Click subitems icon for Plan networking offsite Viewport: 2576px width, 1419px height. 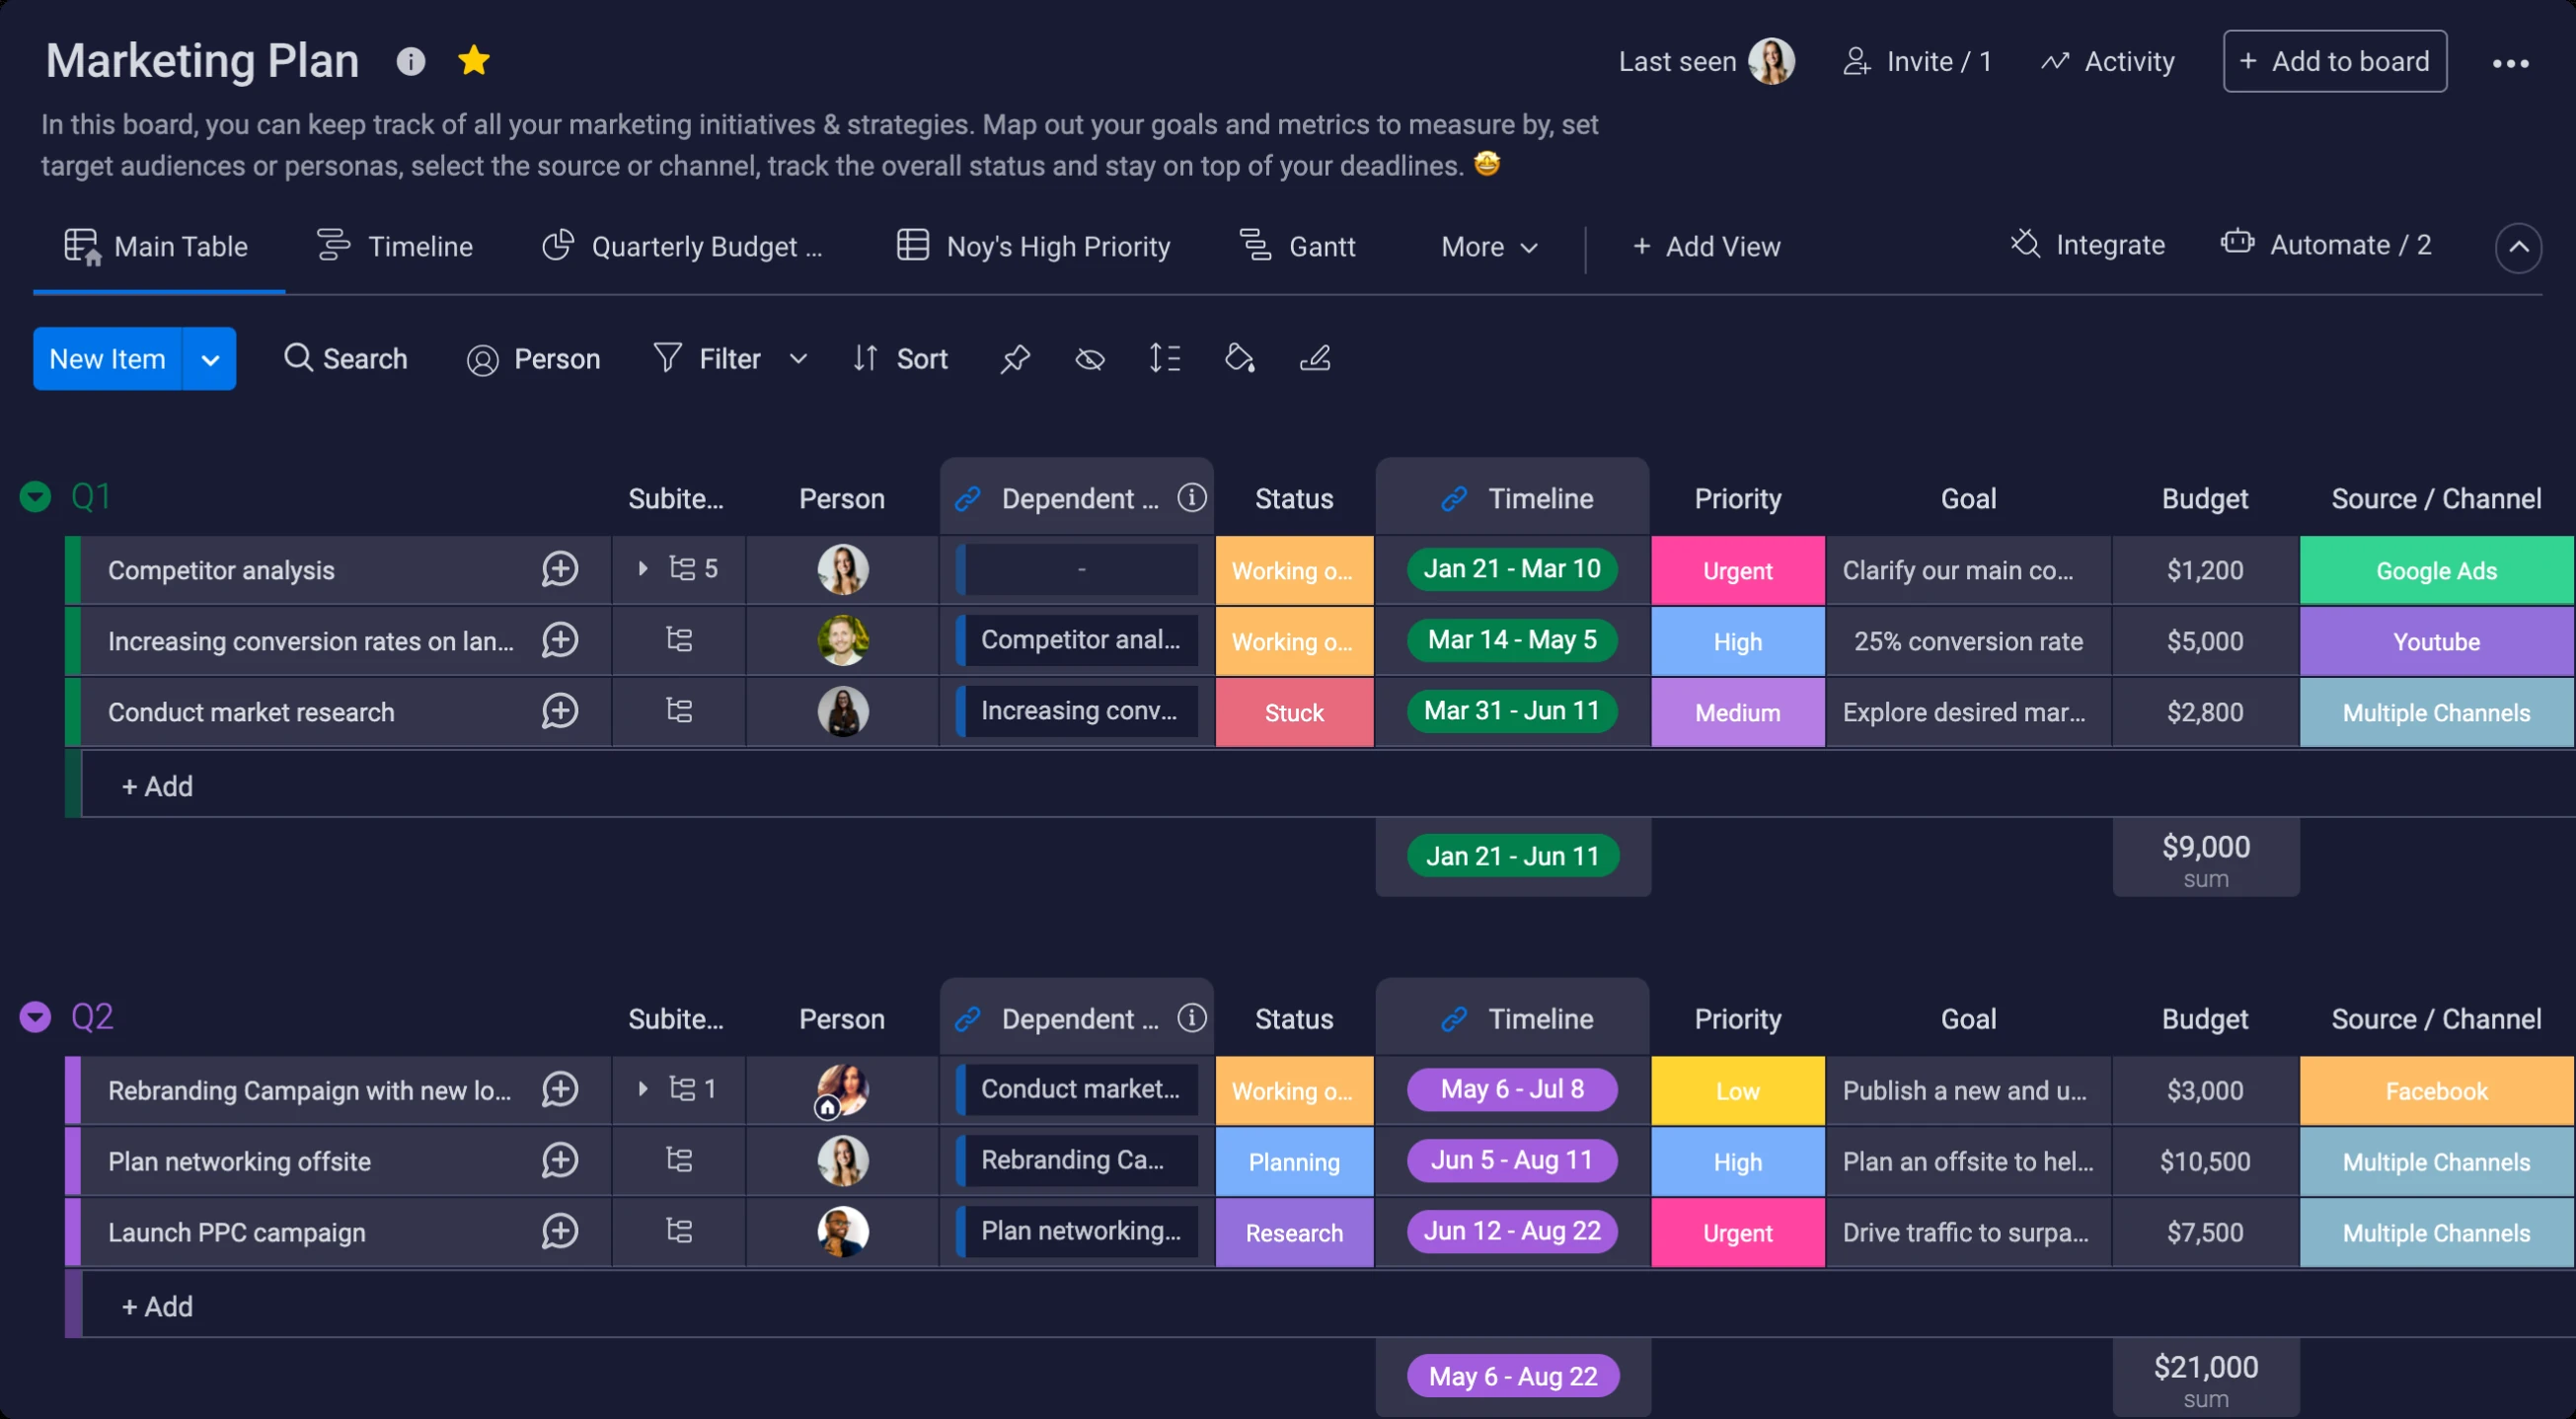679,1160
